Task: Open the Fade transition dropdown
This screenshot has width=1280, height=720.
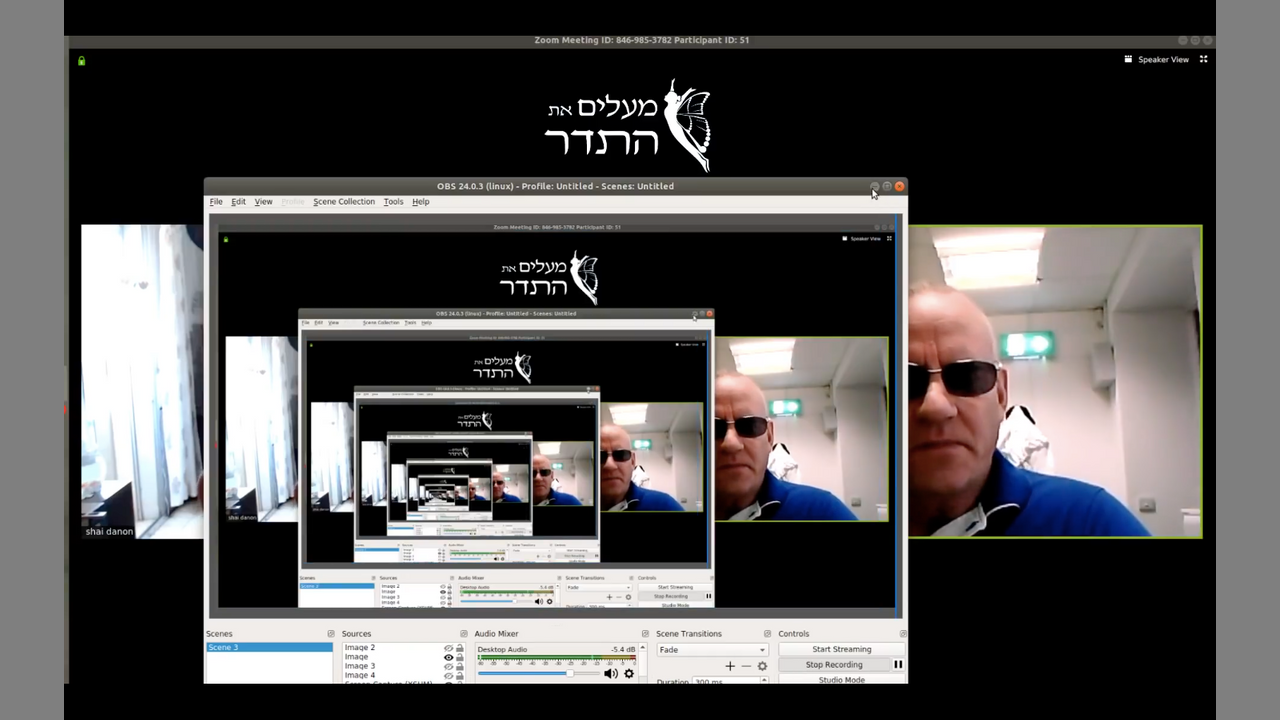Action: (712, 650)
